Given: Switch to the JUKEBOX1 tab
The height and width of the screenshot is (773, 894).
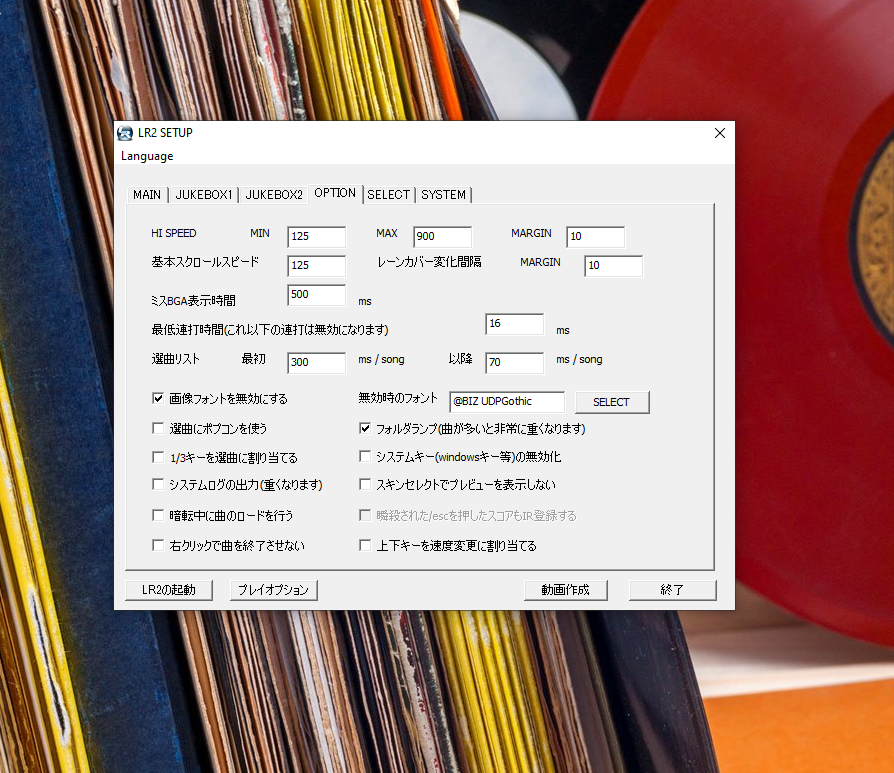Looking at the screenshot, I should (x=204, y=195).
